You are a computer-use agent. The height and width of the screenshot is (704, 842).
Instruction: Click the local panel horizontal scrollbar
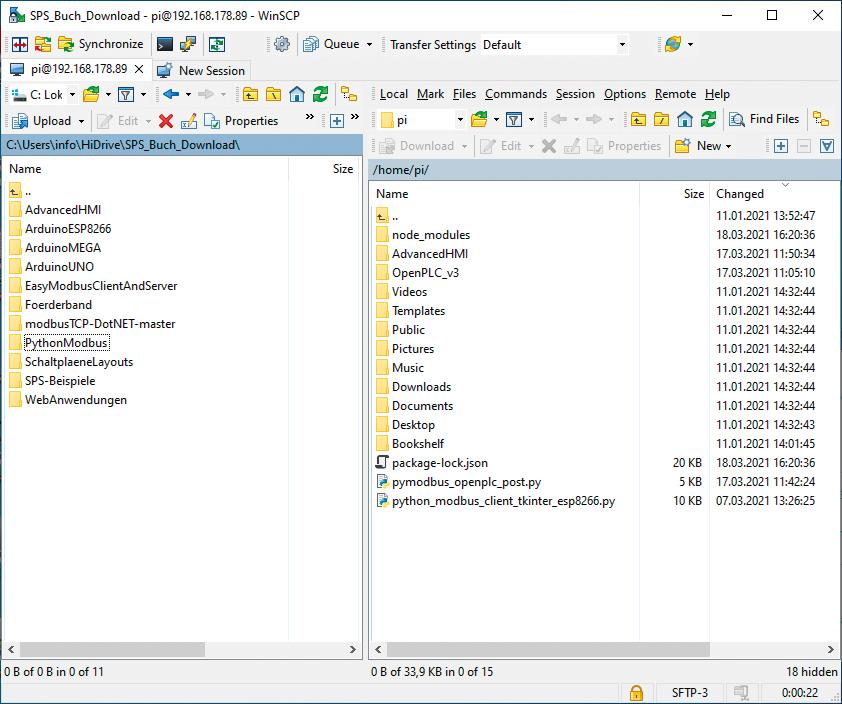[112, 649]
